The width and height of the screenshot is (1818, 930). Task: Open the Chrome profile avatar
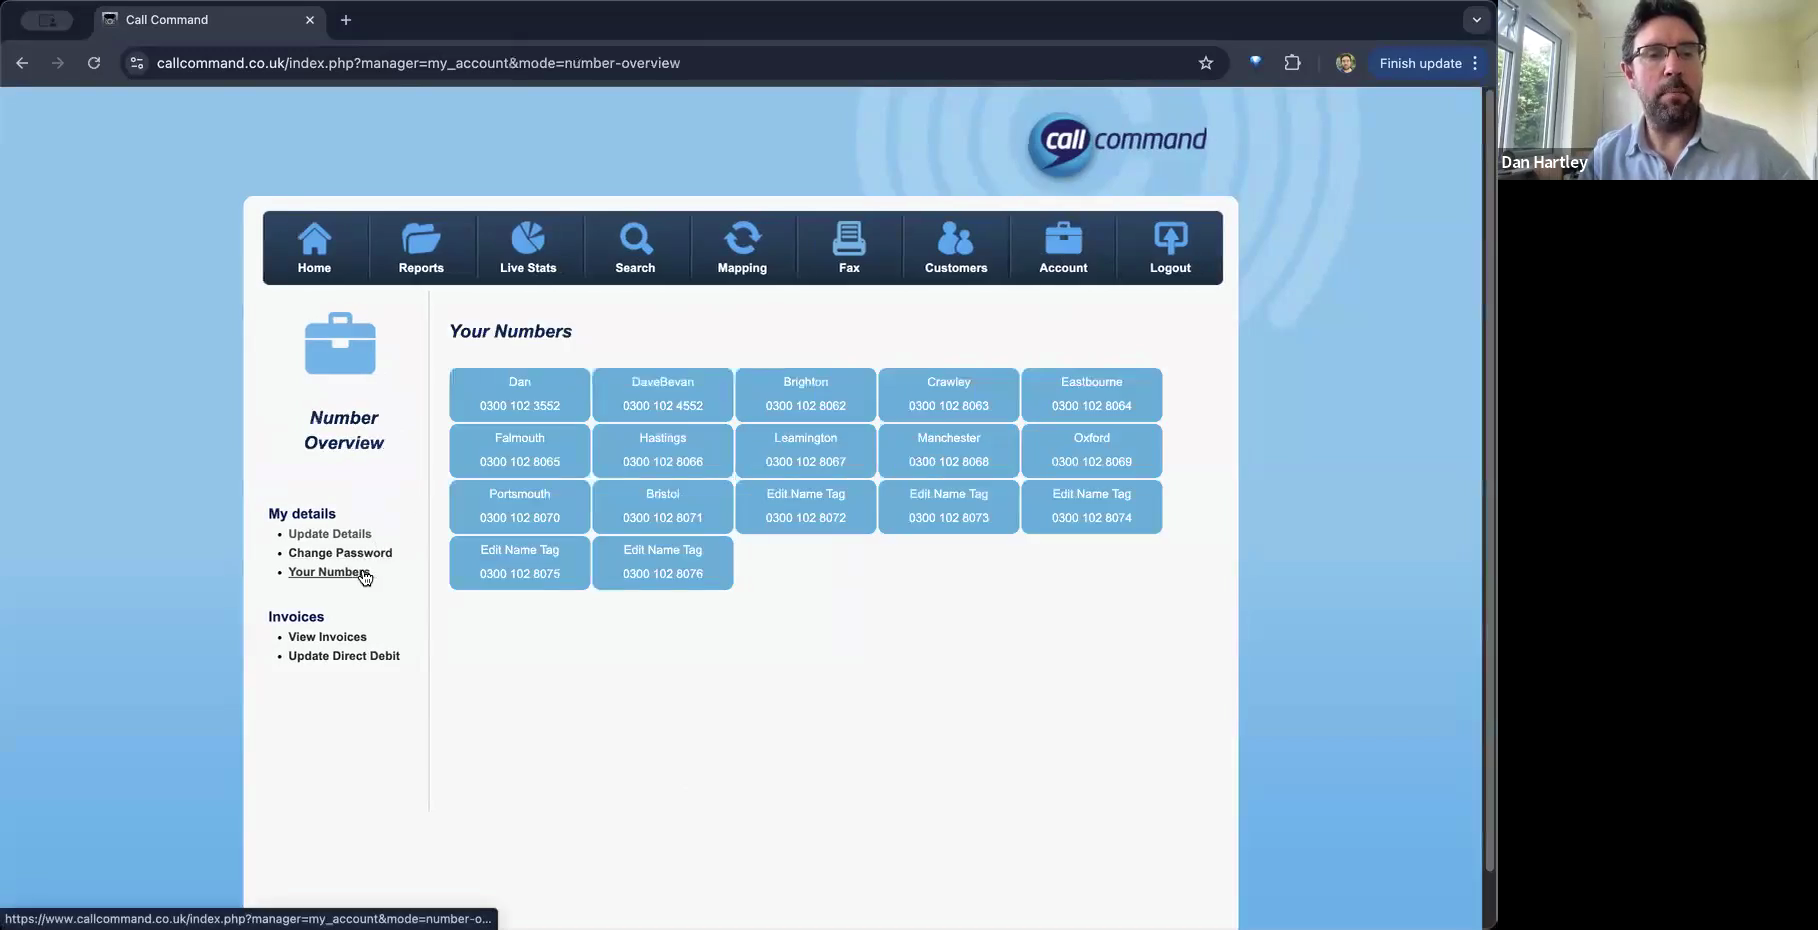click(1345, 63)
